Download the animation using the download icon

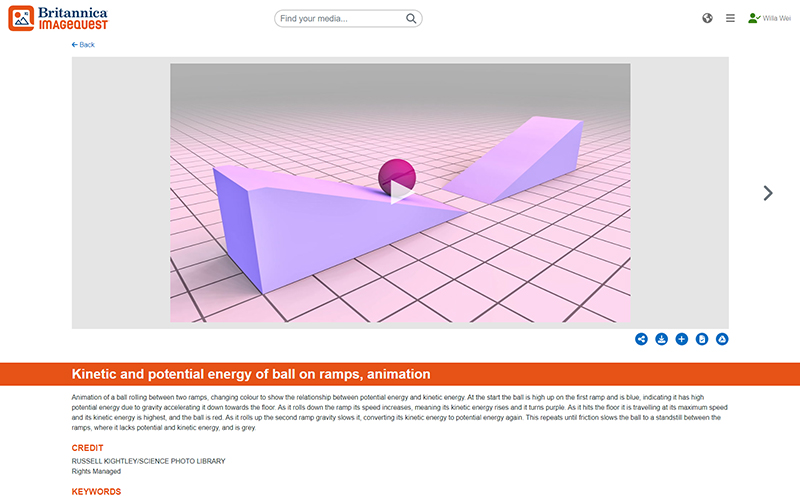click(x=661, y=339)
